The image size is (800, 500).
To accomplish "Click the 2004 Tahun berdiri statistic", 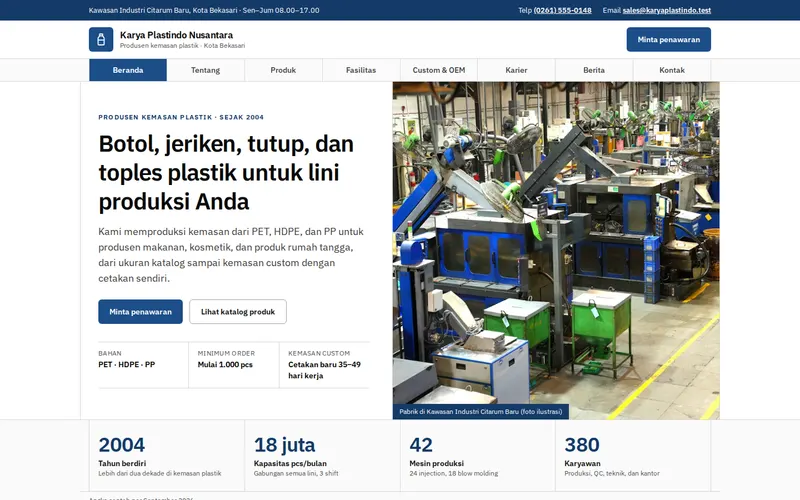I will [167, 456].
